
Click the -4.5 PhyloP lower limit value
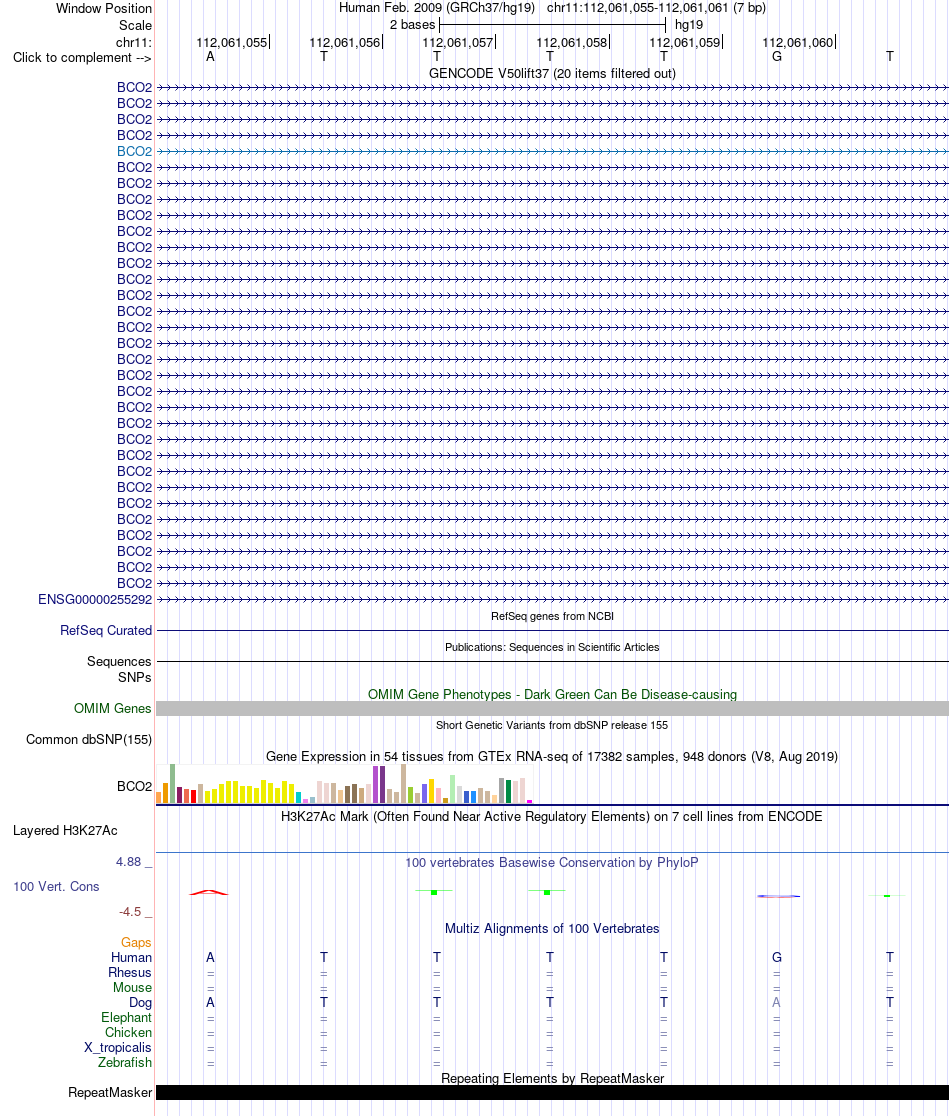click(x=130, y=912)
